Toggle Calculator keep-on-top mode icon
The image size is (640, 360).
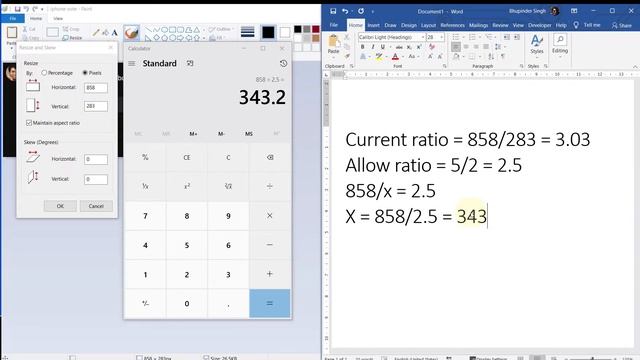tap(190, 63)
